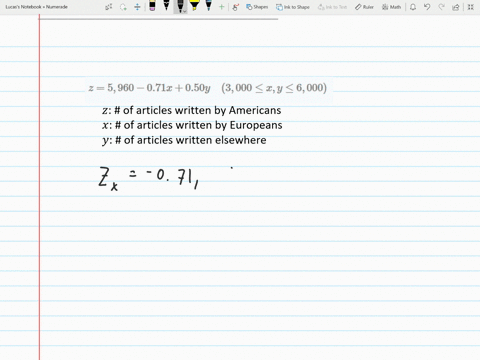Show the Ruler
This screenshot has width=480, height=360.
(364, 7)
